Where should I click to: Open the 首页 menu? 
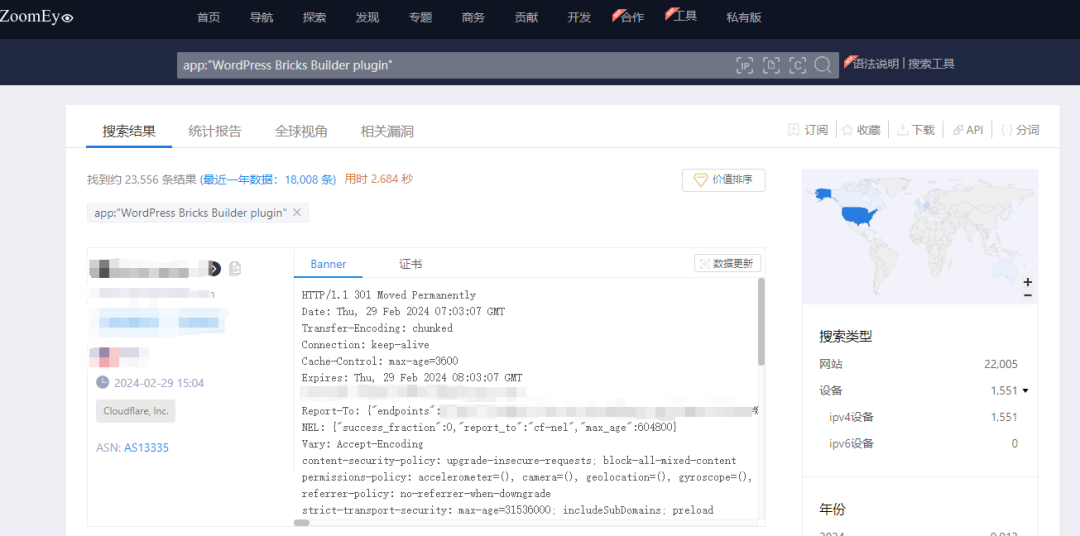[208, 18]
